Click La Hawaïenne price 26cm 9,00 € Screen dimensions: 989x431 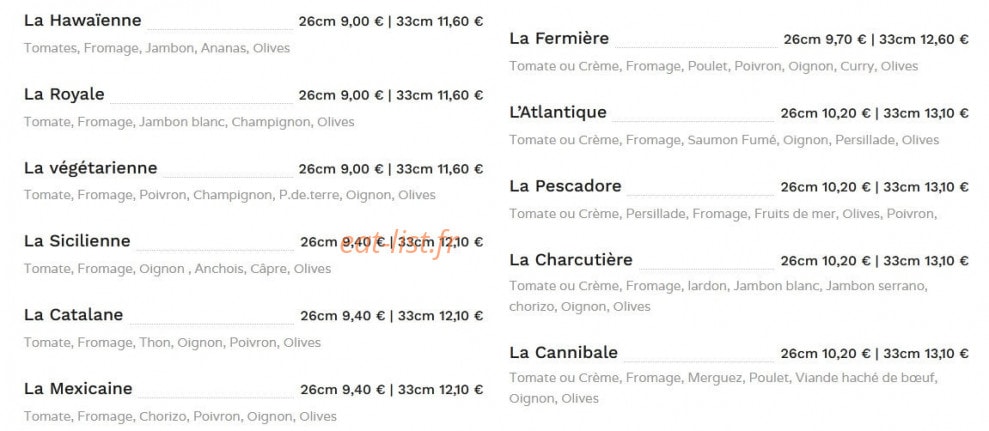341,21
